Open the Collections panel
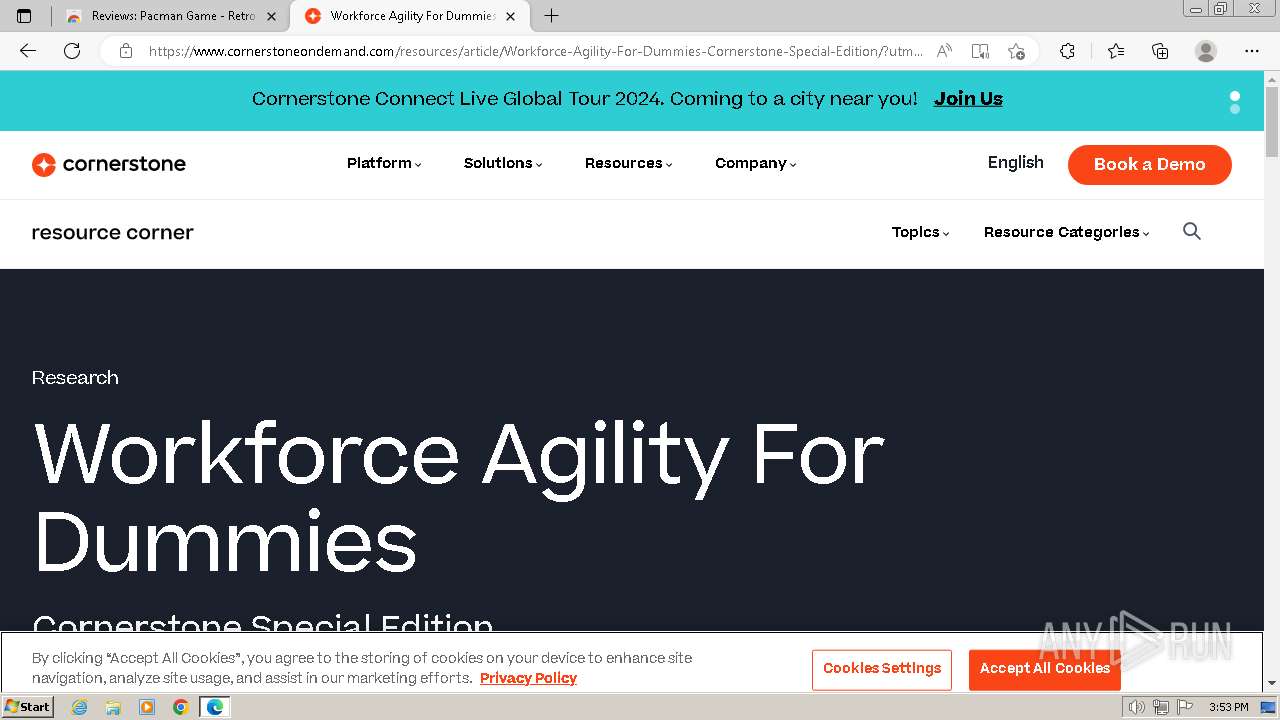The image size is (1280, 720). [1160, 51]
